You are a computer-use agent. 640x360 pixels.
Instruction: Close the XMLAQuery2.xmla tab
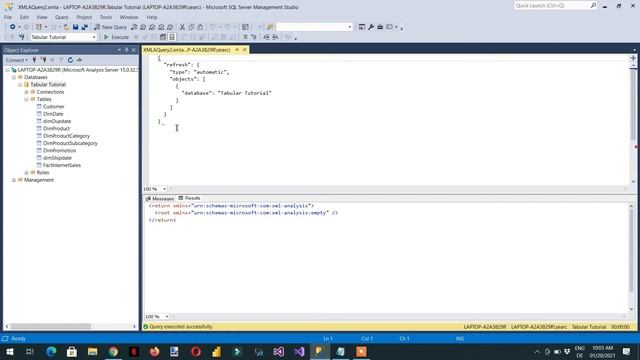pyautogui.click(x=244, y=50)
